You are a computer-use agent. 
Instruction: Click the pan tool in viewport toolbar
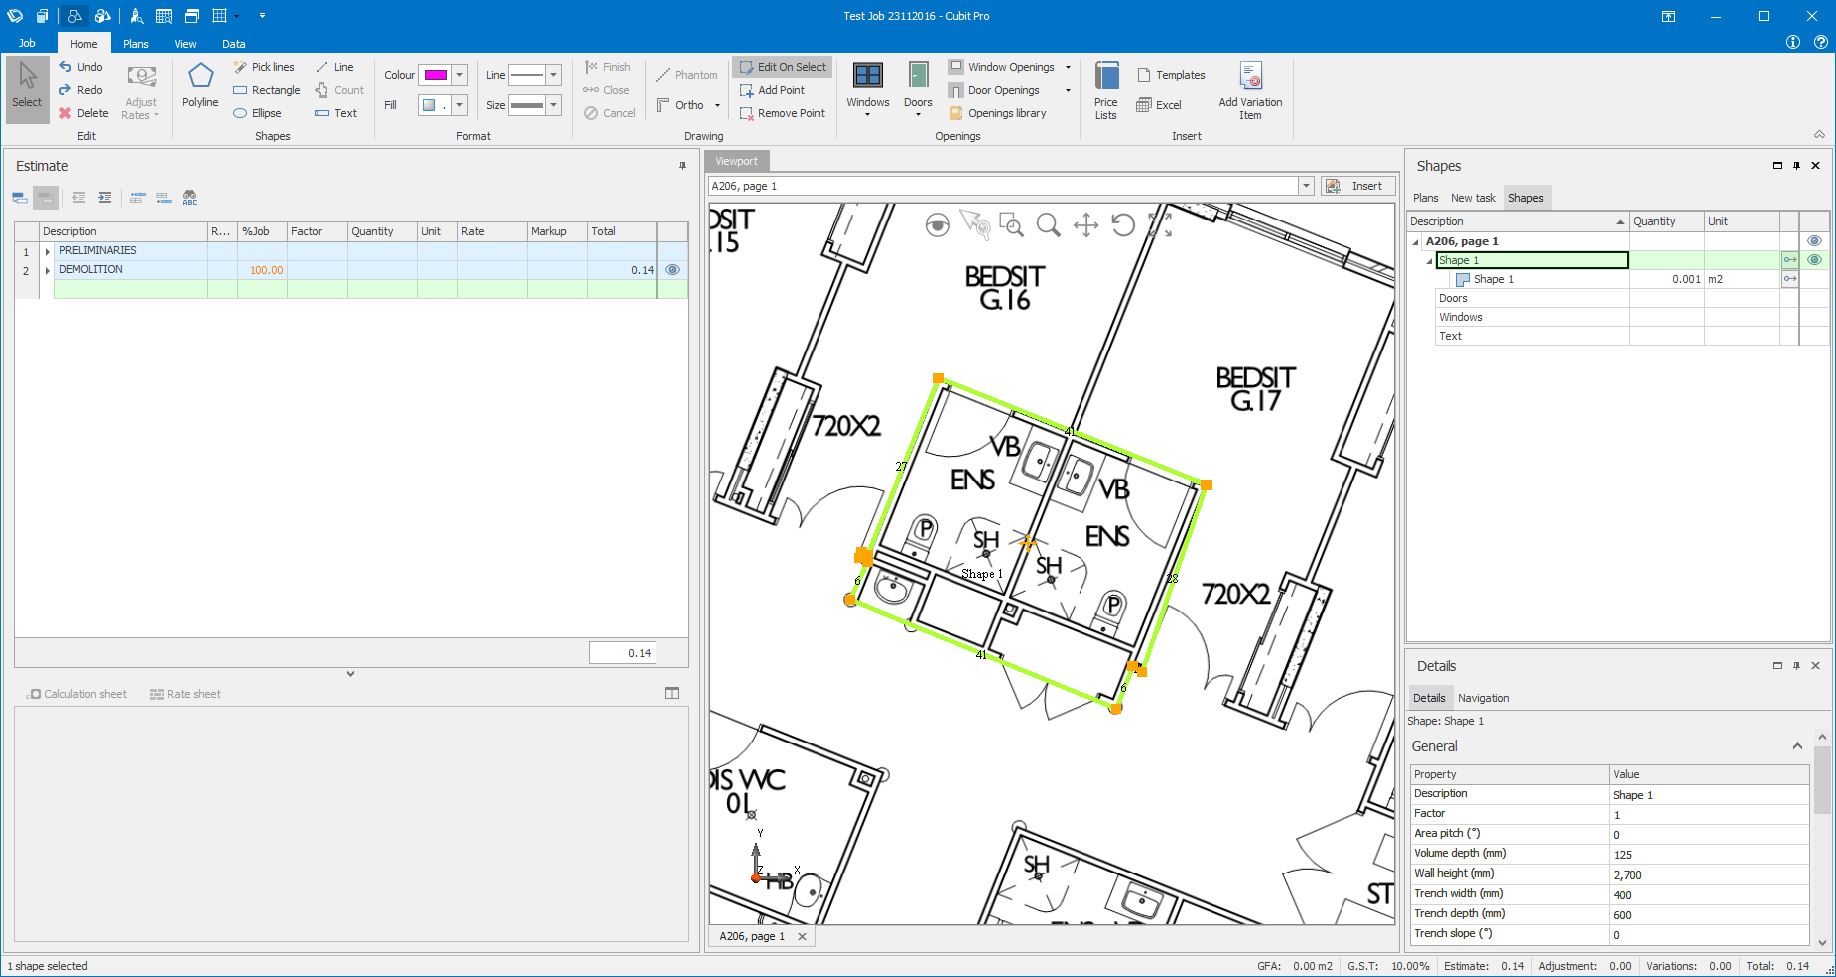click(x=1086, y=225)
